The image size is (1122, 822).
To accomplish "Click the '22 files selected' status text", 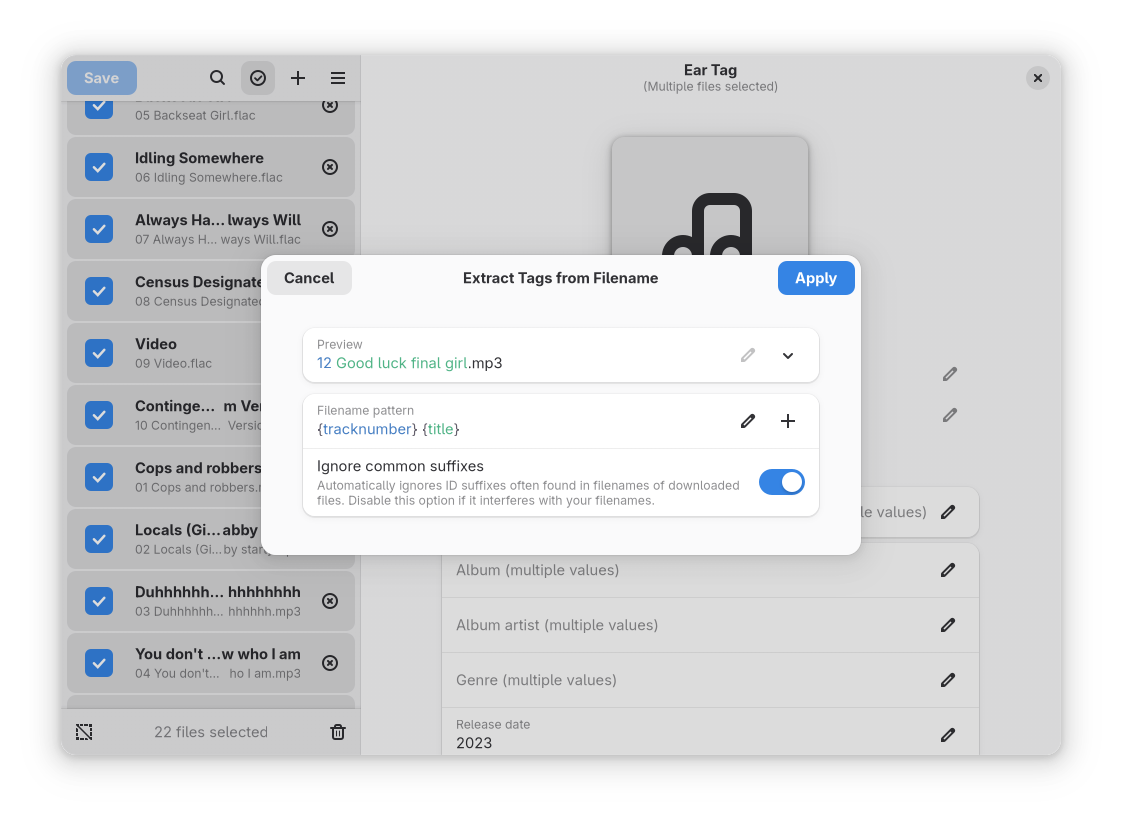I will pos(211,732).
